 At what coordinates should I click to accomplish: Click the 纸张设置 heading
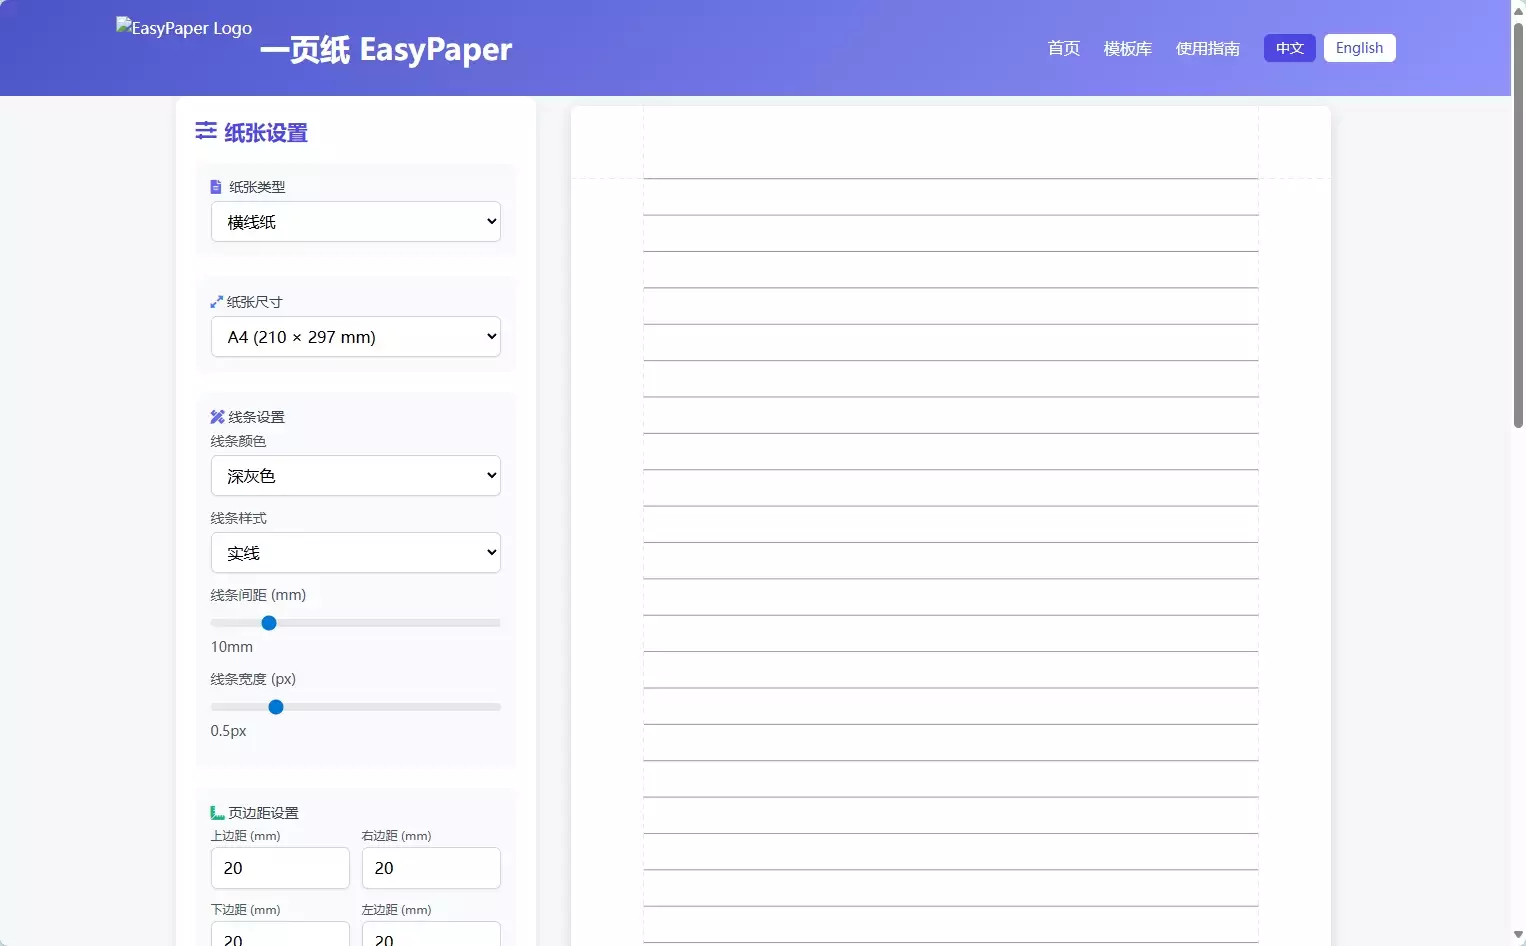click(x=266, y=133)
